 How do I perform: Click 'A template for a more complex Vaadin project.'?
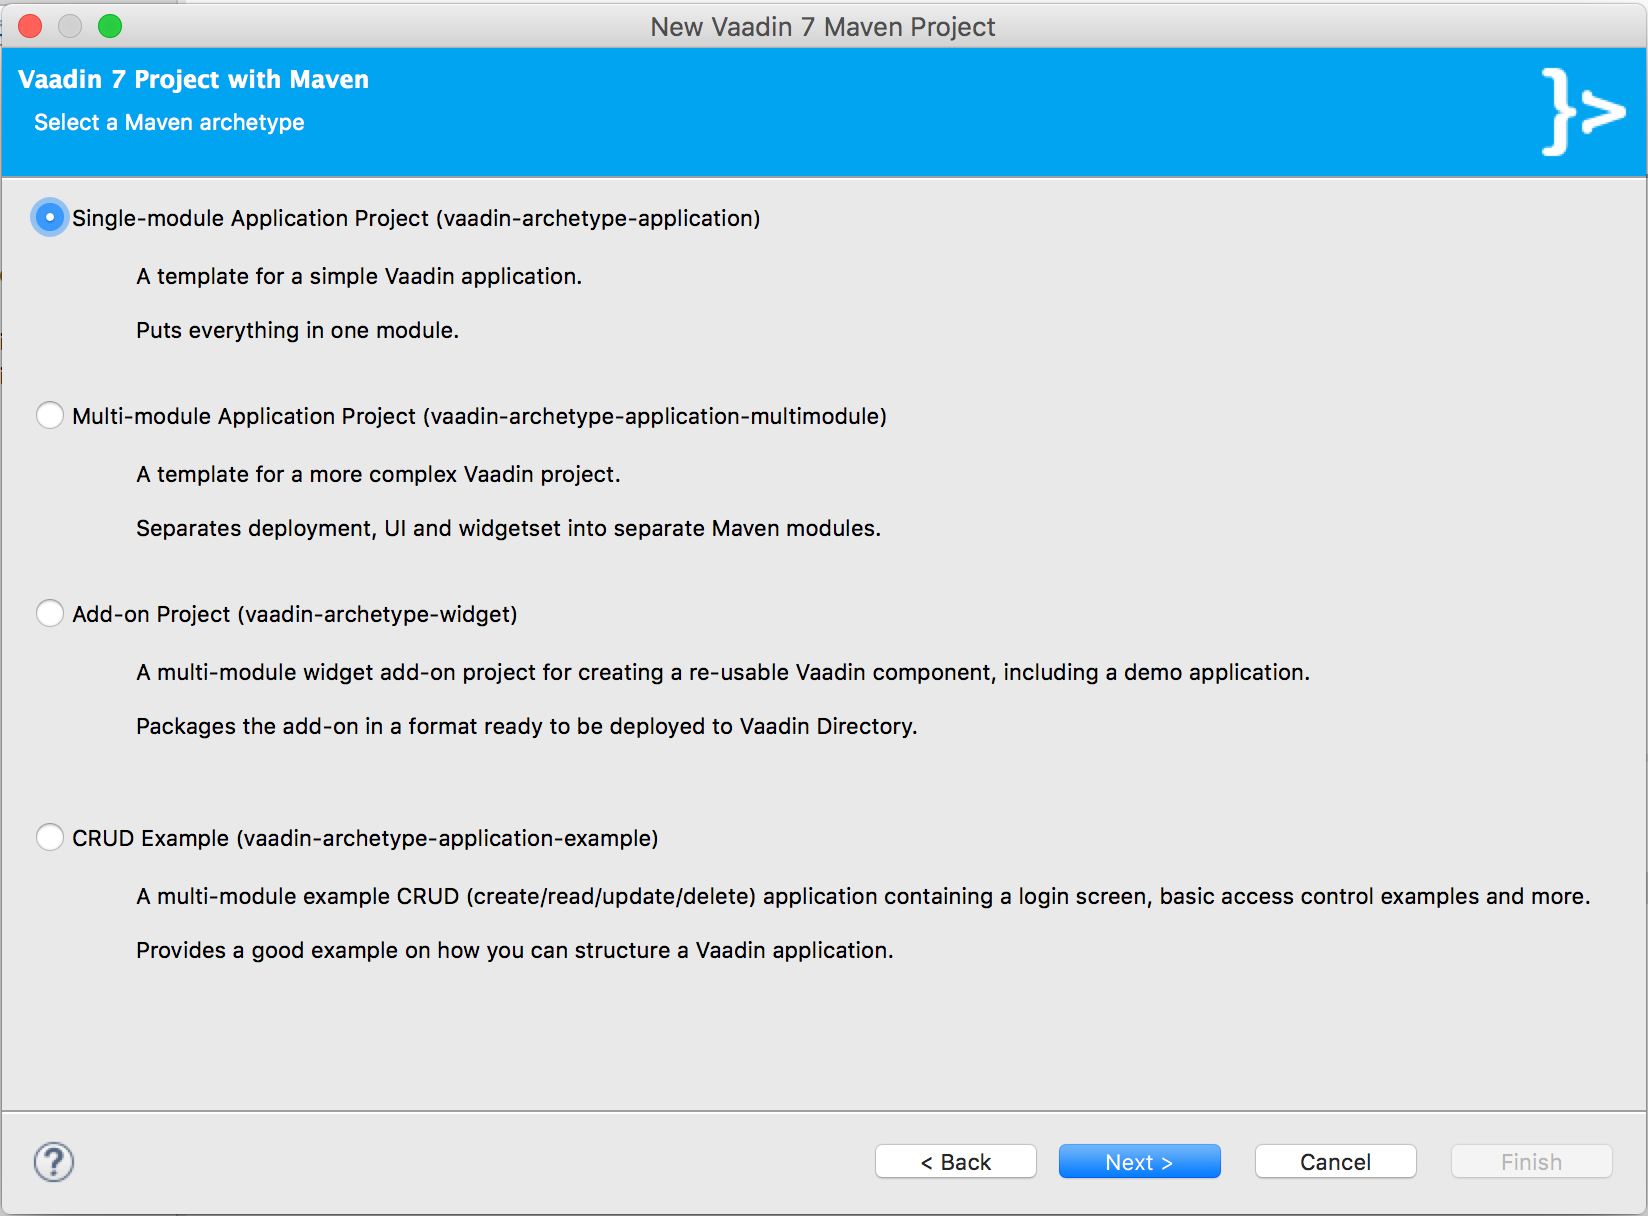[378, 474]
